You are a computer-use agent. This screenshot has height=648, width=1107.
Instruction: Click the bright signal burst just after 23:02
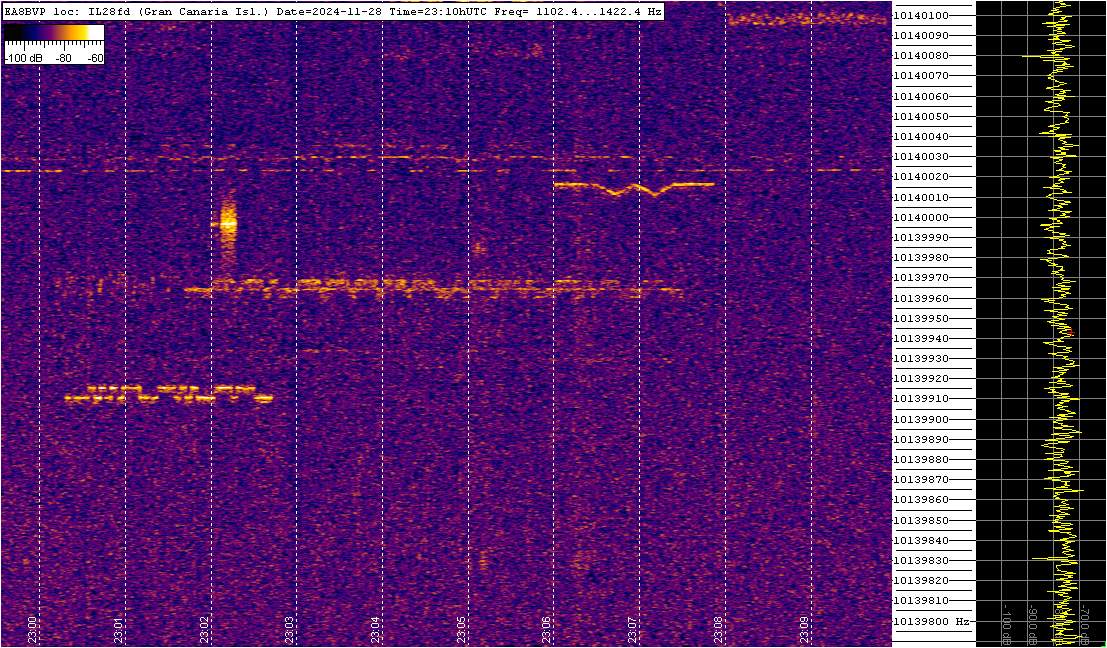tap(227, 223)
